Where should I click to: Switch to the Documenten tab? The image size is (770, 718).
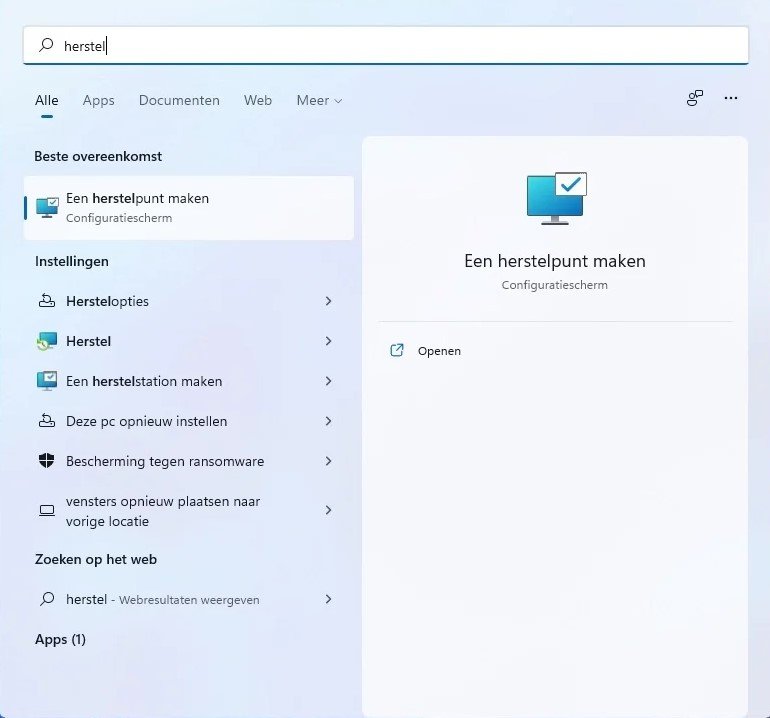coord(179,100)
